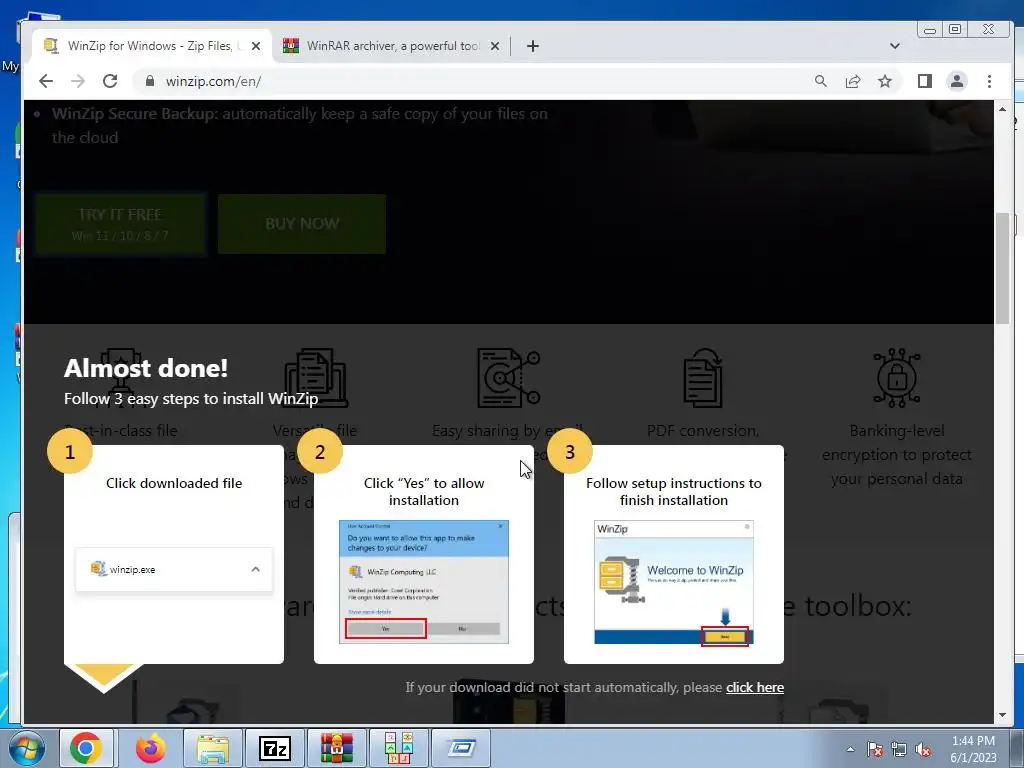Image resolution: width=1024 pixels, height=768 pixels.
Task: Open WinRAR from the taskbar
Action: point(337,748)
